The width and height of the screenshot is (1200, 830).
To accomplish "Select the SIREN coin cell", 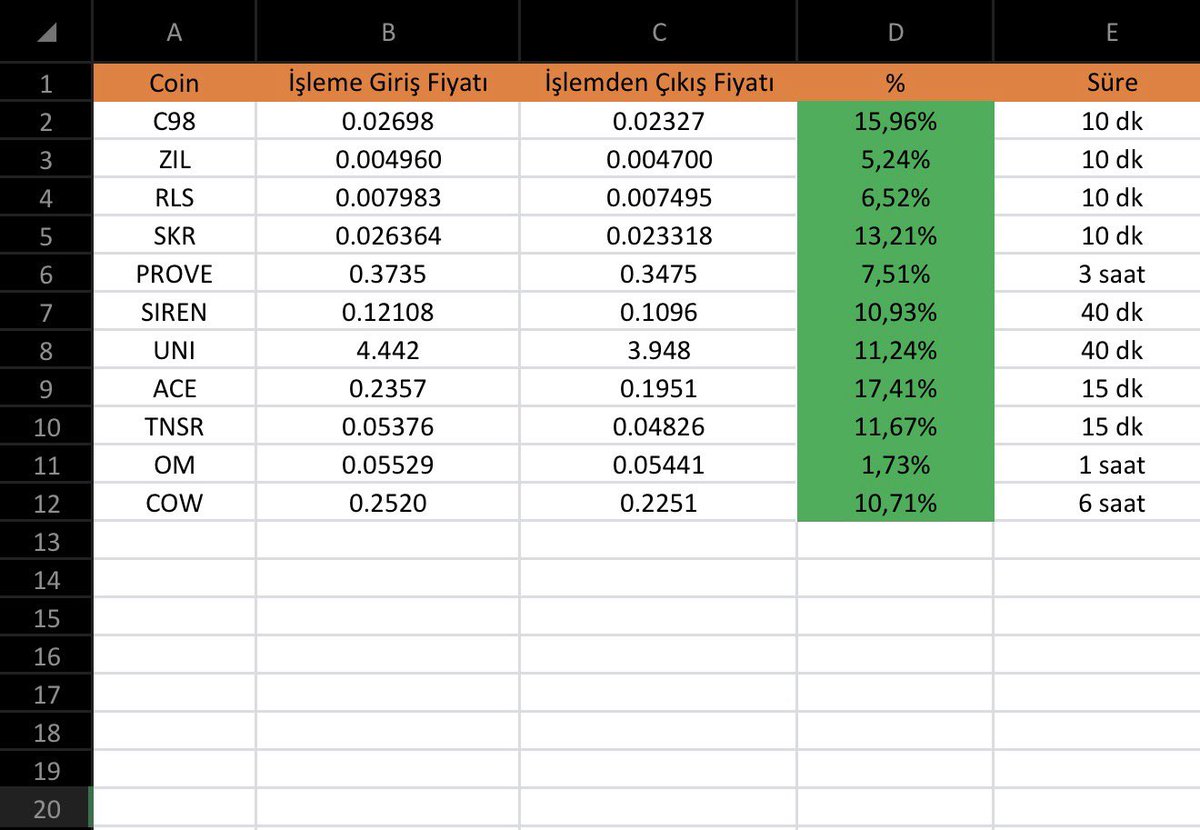I will 174,312.
